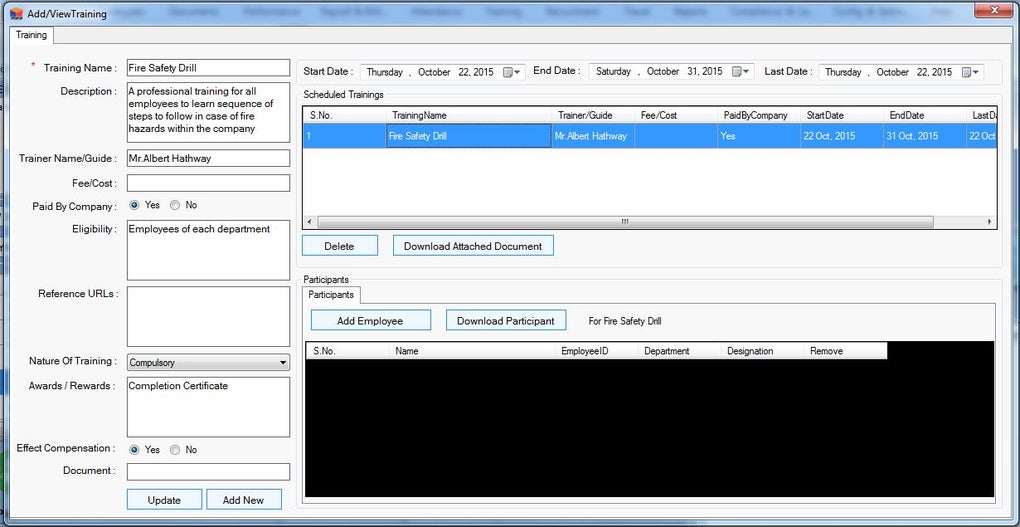The image size is (1020, 527).
Task: Click Remove column header in Participants
Action: pos(846,351)
